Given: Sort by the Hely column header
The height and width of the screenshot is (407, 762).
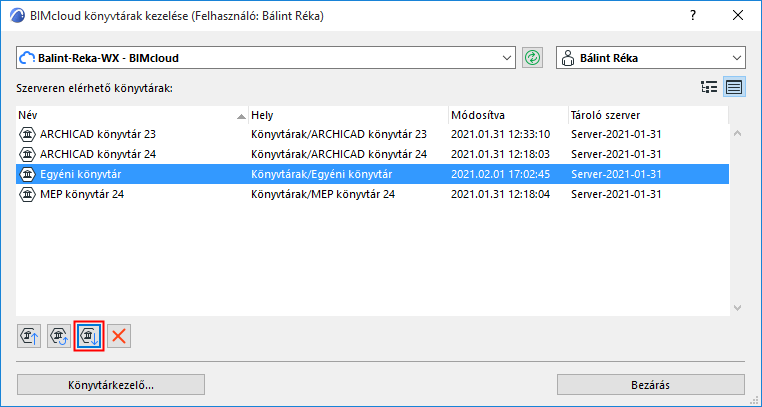Looking at the screenshot, I should point(348,116).
